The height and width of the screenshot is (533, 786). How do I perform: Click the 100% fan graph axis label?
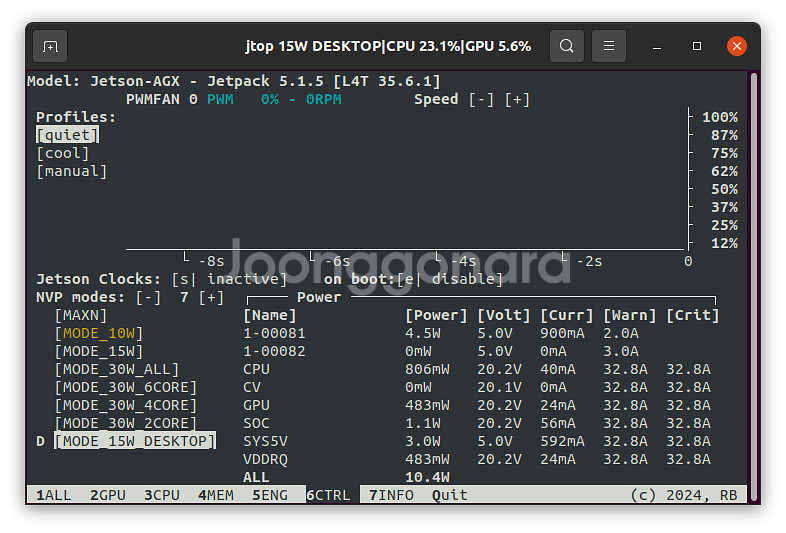[720, 117]
